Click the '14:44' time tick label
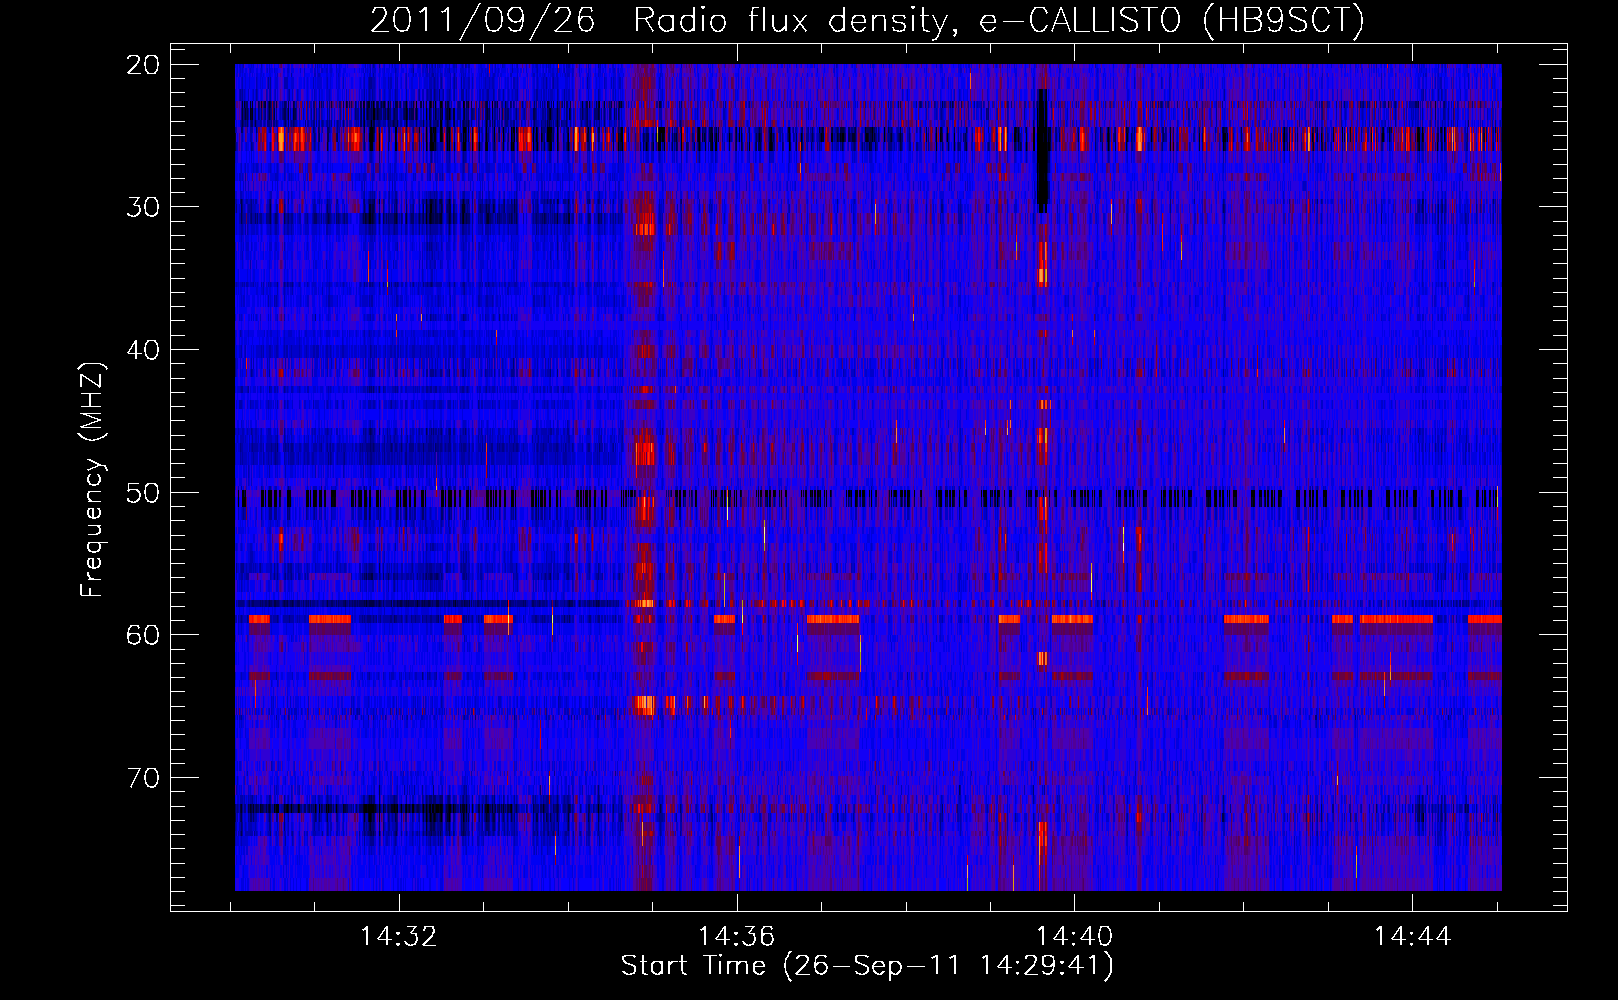The width and height of the screenshot is (1618, 1000). click(1412, 937)
